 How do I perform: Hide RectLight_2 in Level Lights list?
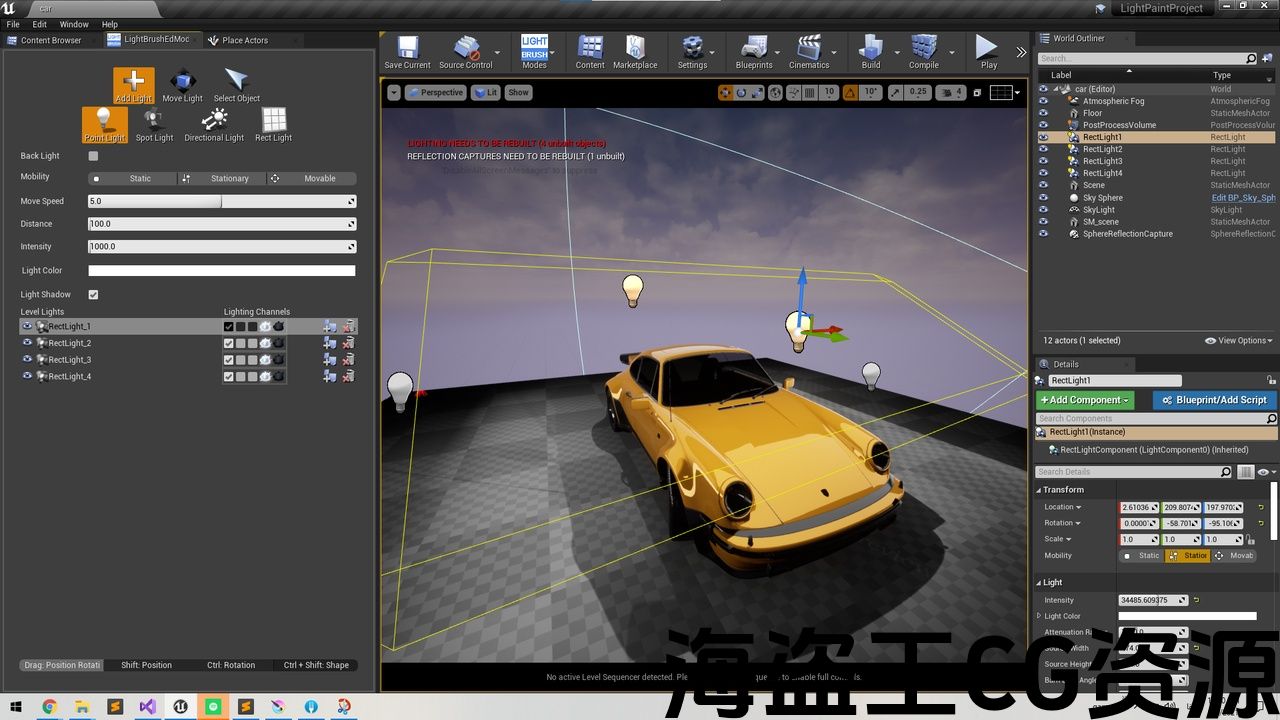click(x=27, y=343)
